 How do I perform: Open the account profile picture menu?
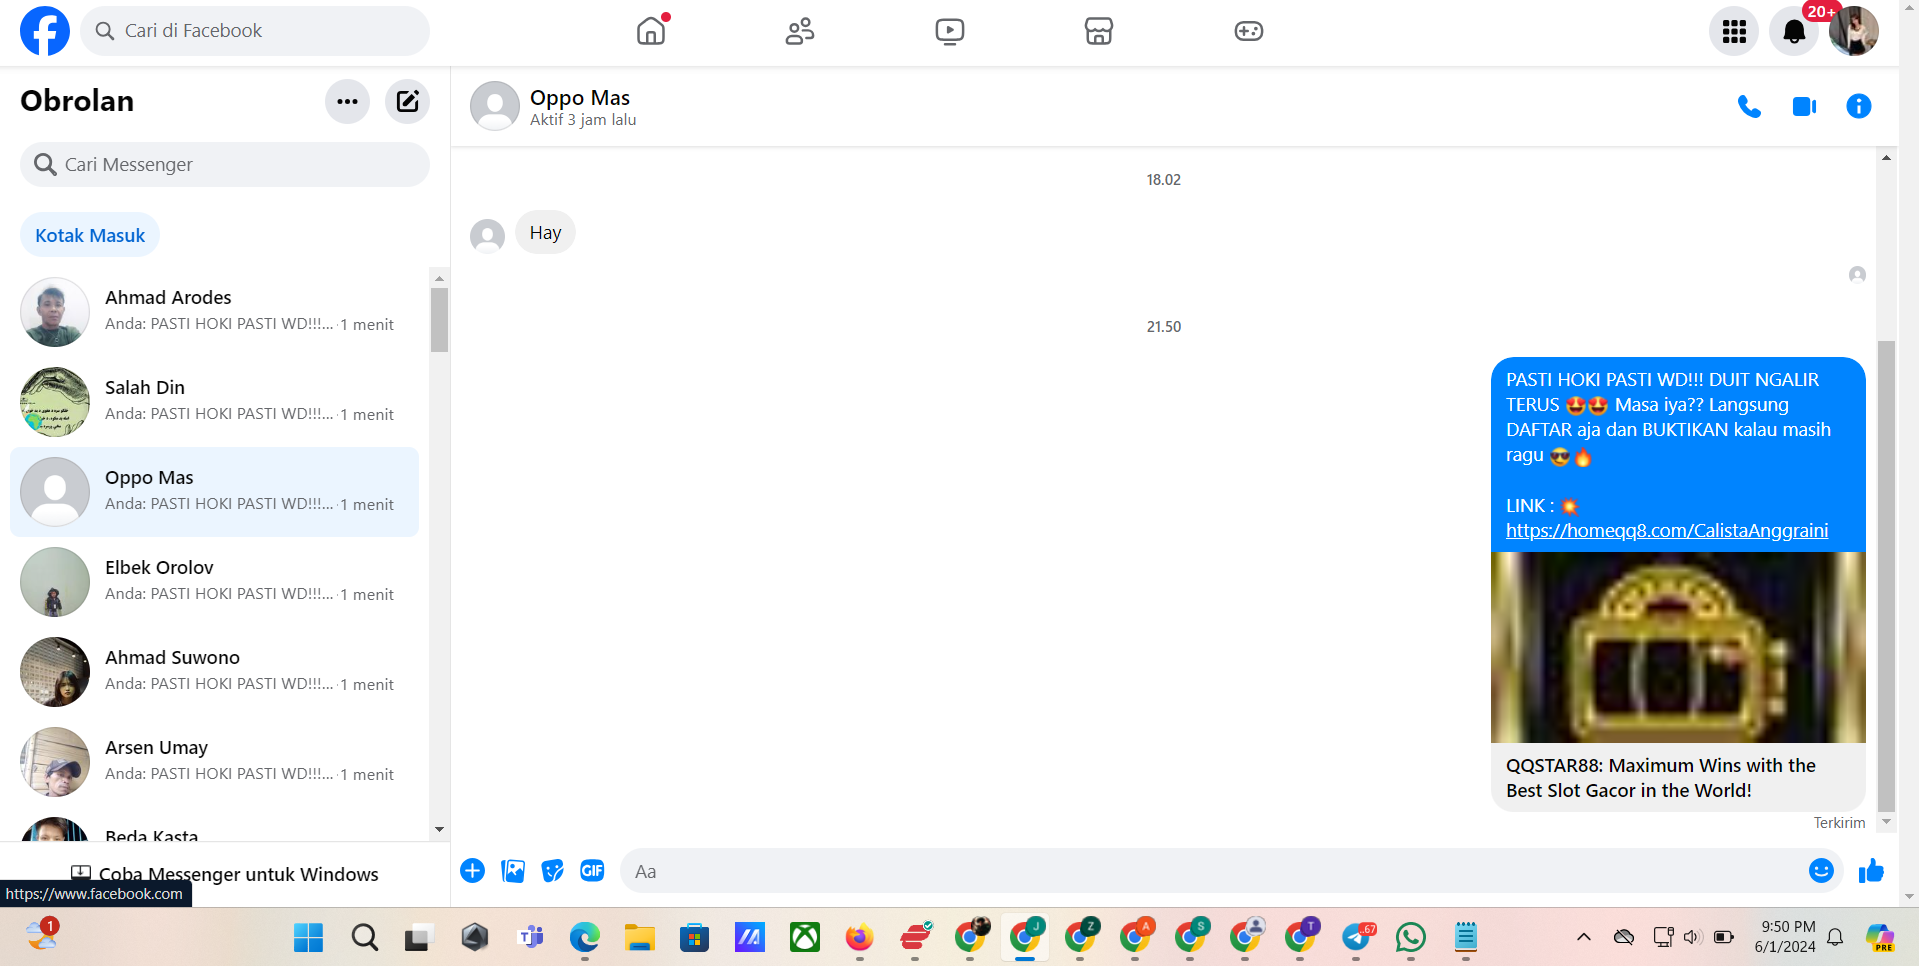click(1854, 31)
